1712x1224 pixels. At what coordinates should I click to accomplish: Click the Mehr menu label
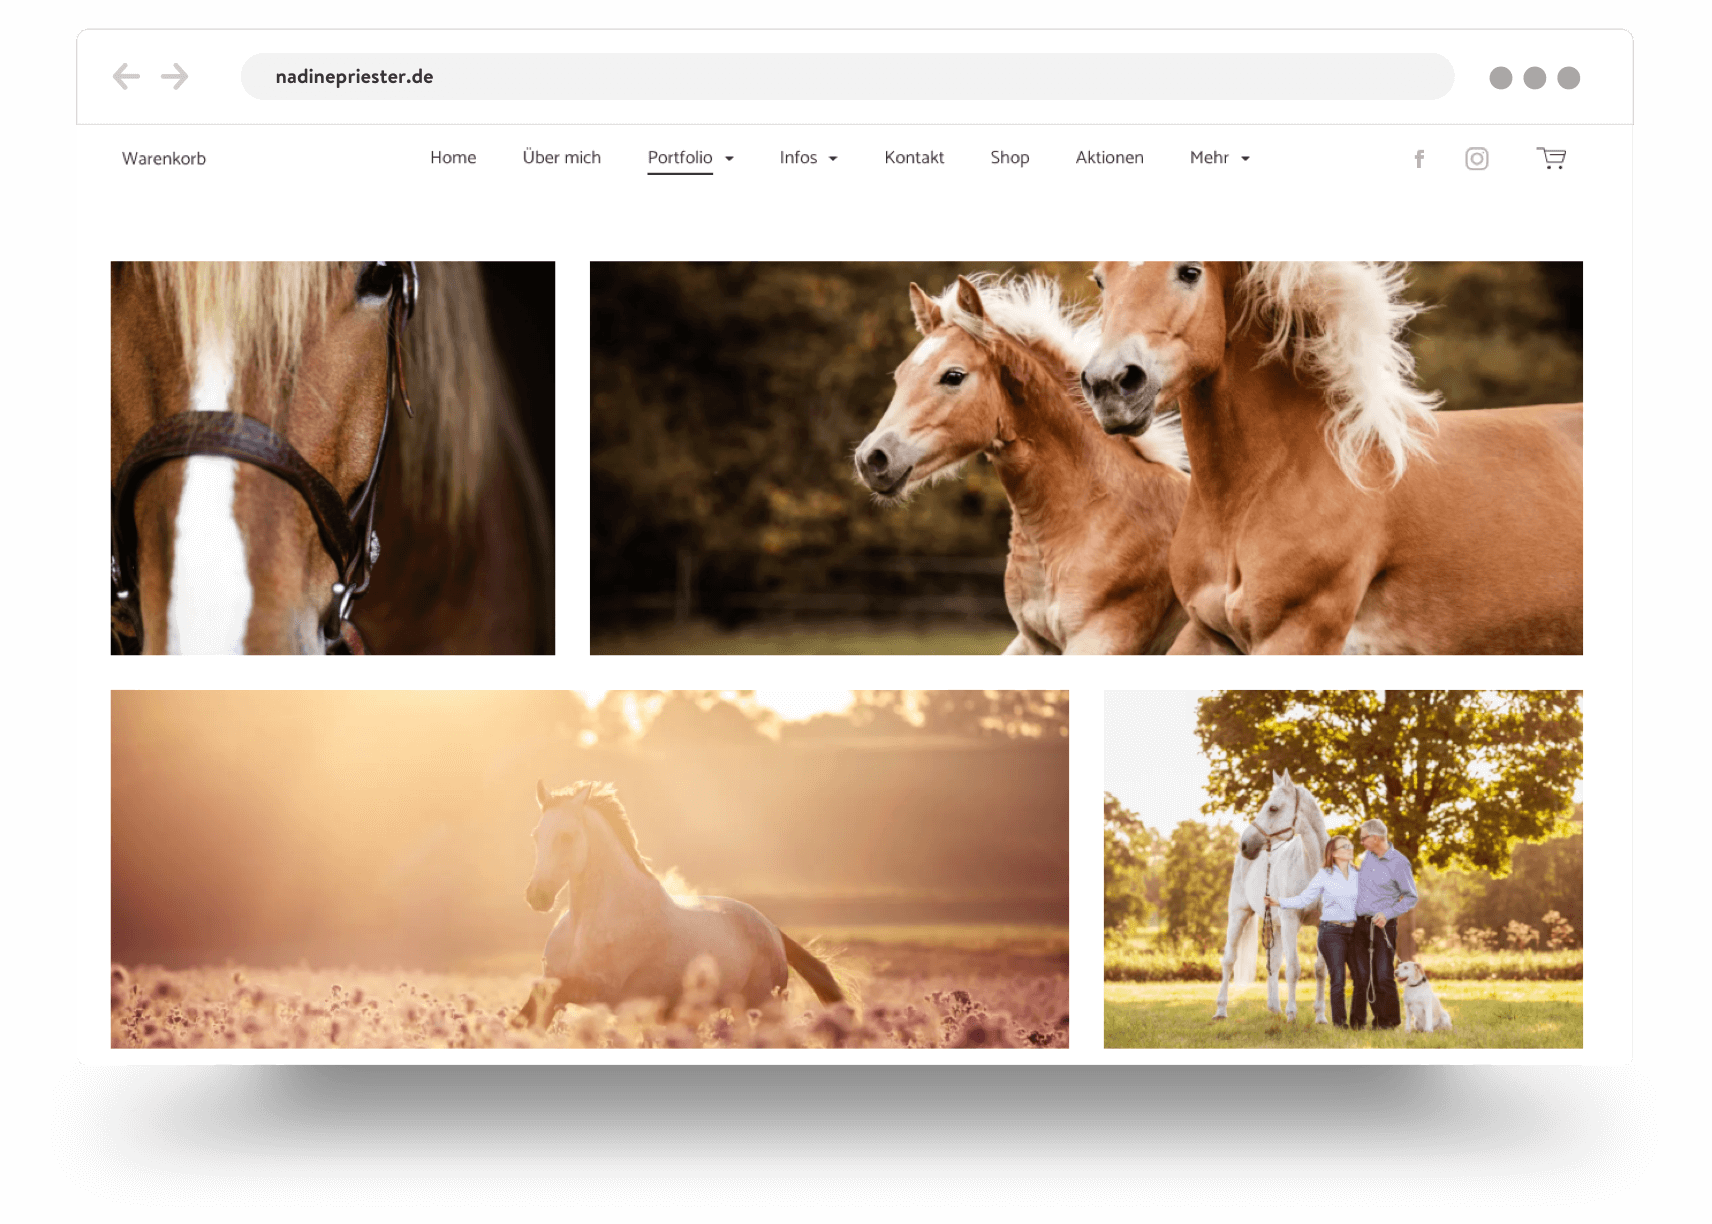(x=1209, y=157)
